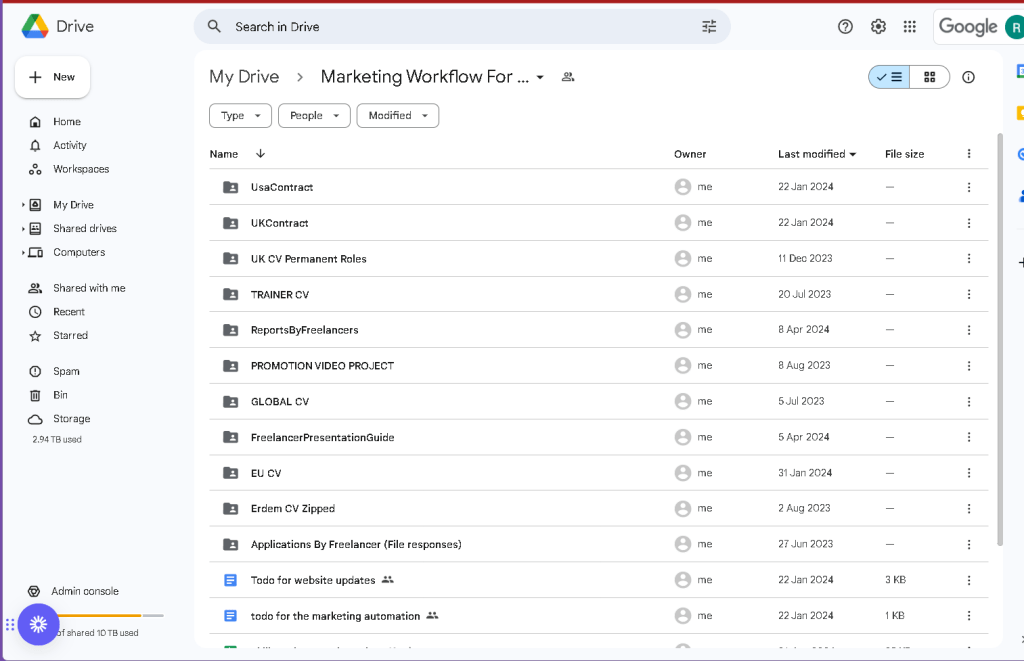The height and width of the screenshot is (661, 1024).
Task: Open more options for UsaContract row
Action: [968, 187]
